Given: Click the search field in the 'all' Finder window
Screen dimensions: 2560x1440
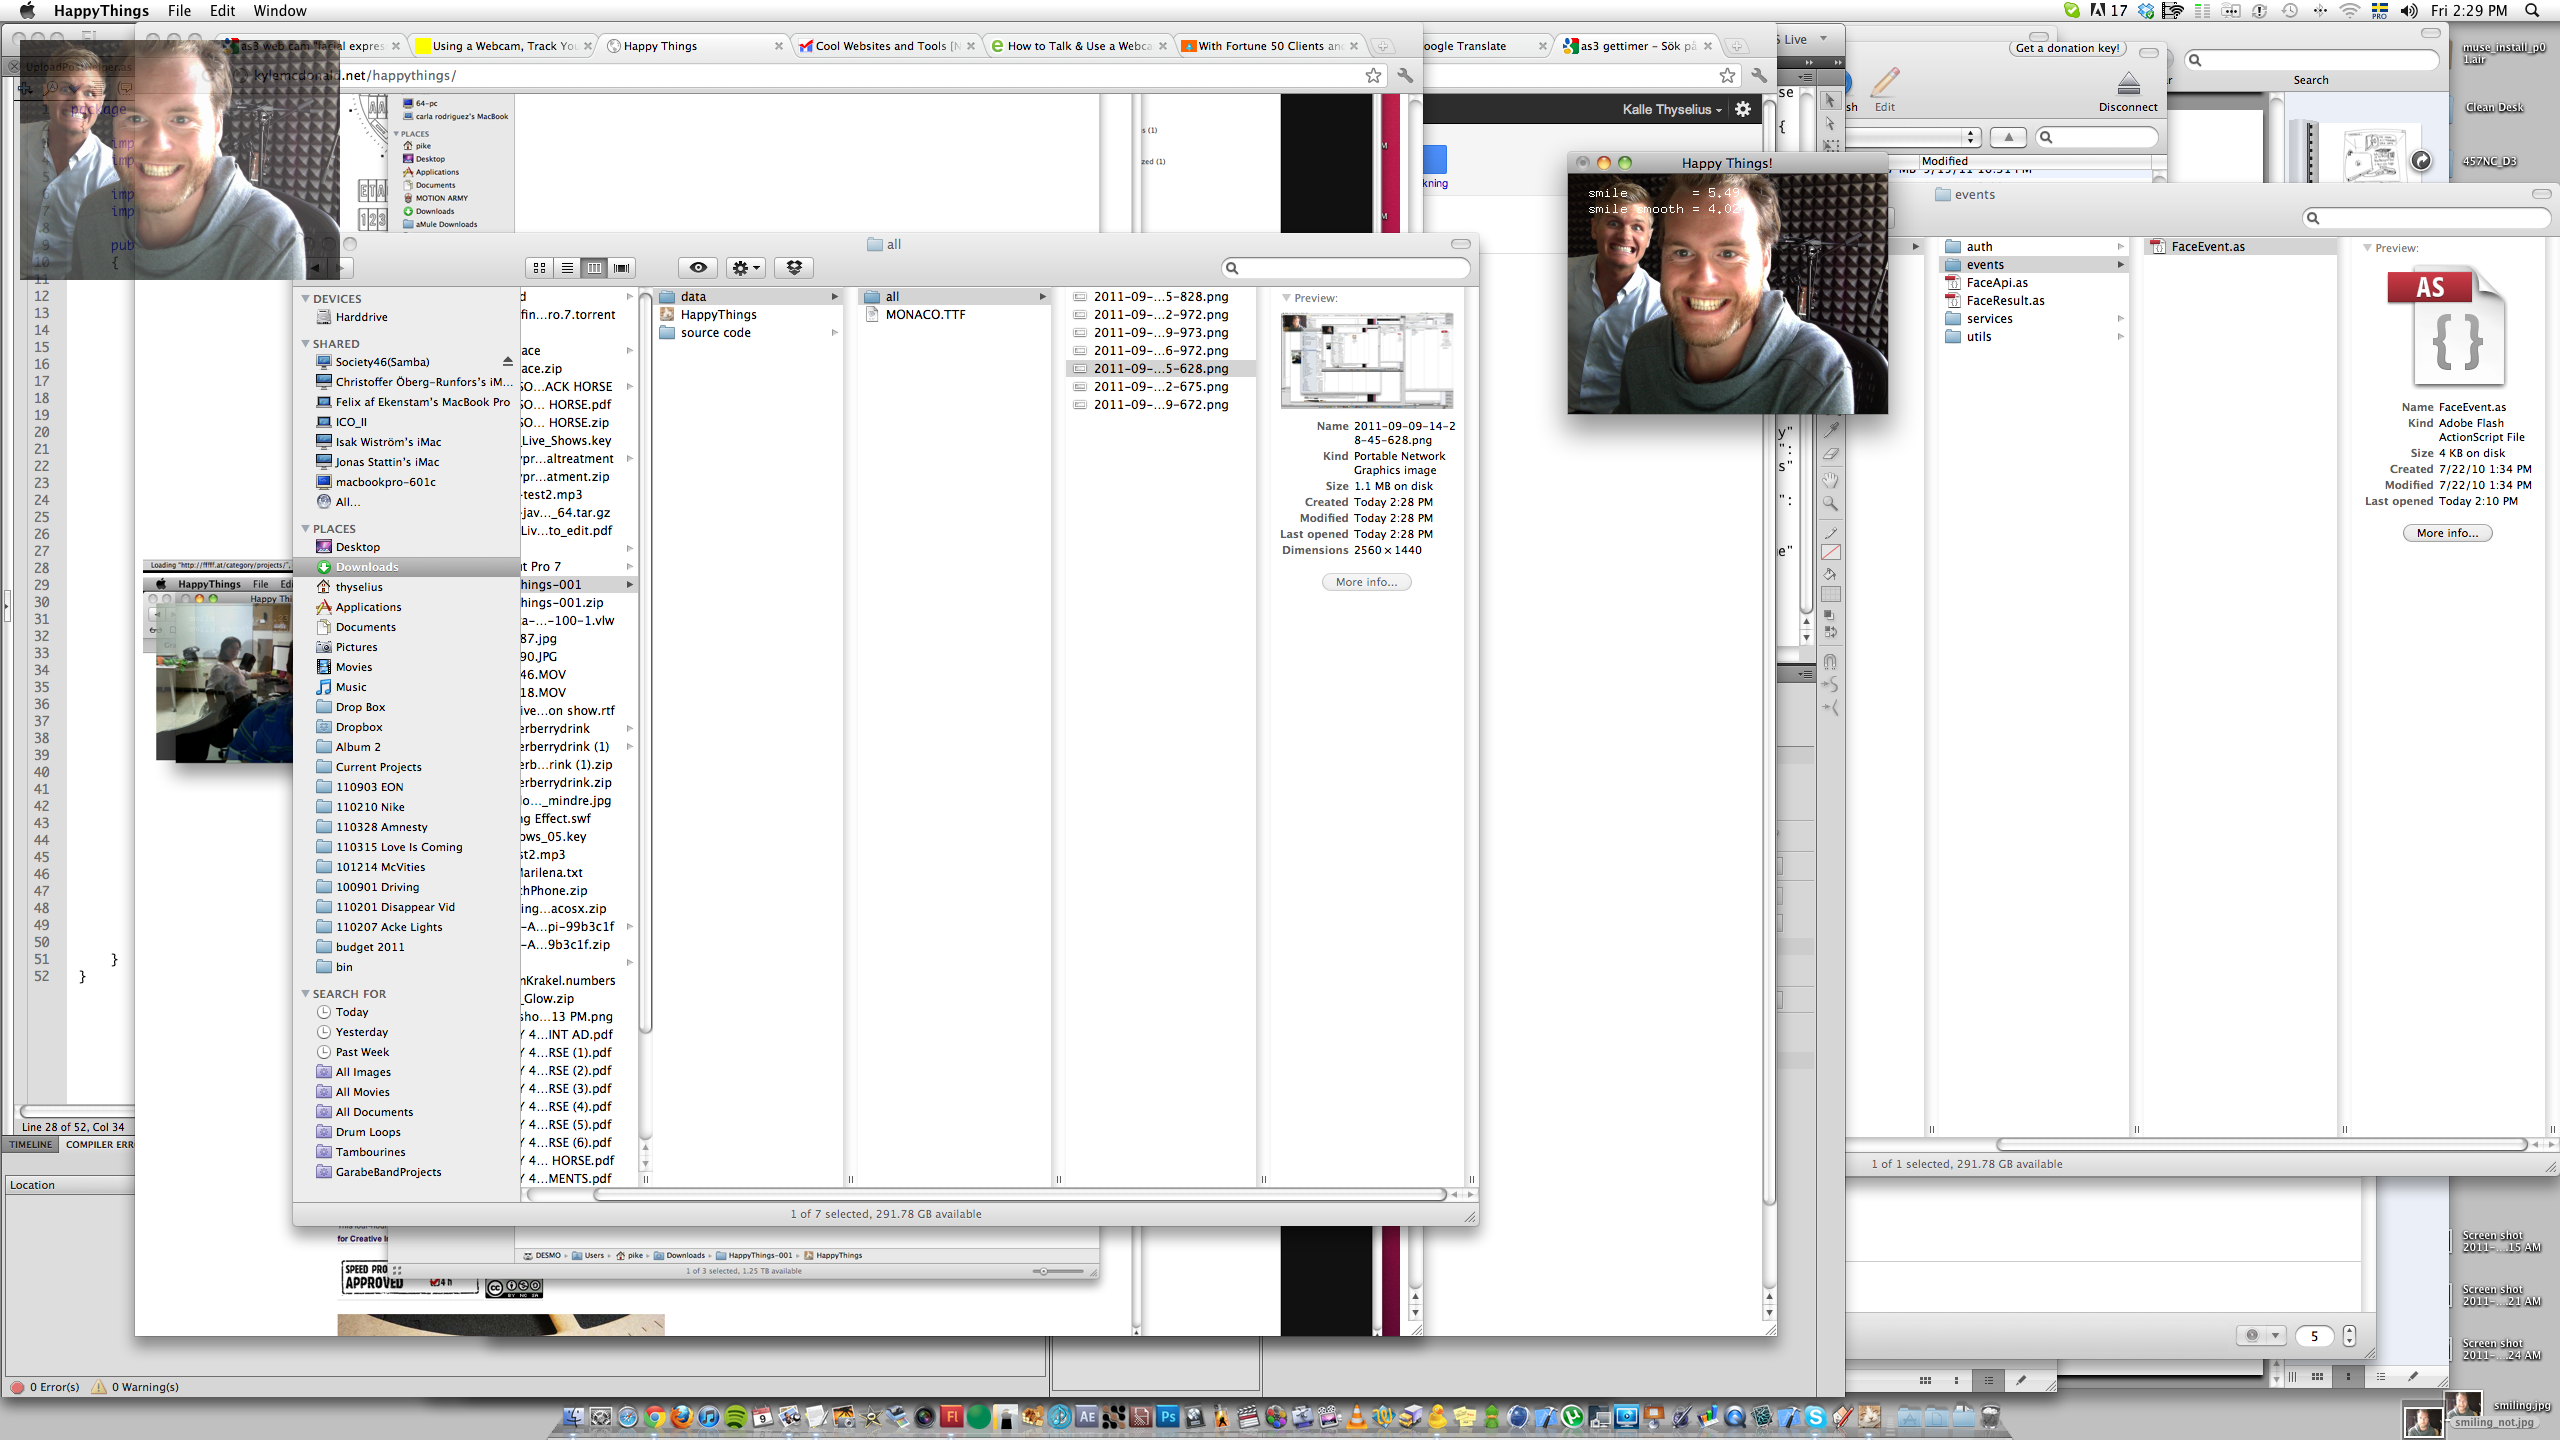Looking at the screenshot, I should [x=1346, y=268].
